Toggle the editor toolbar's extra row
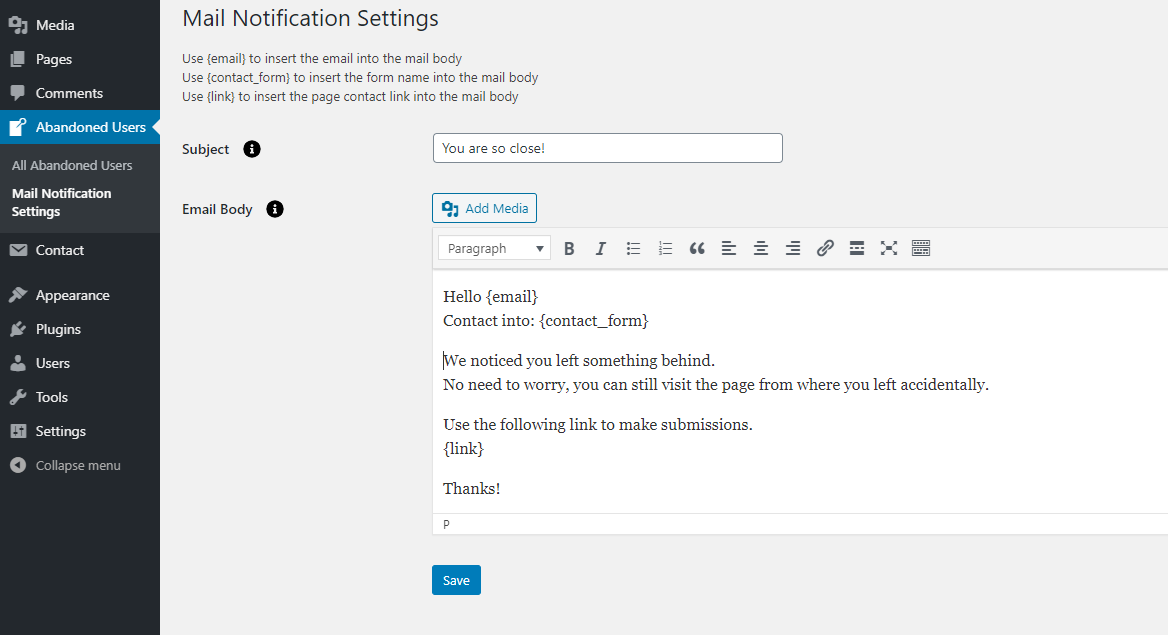Viewport: 1168px width, 635px height. click(x=921, y=249)
